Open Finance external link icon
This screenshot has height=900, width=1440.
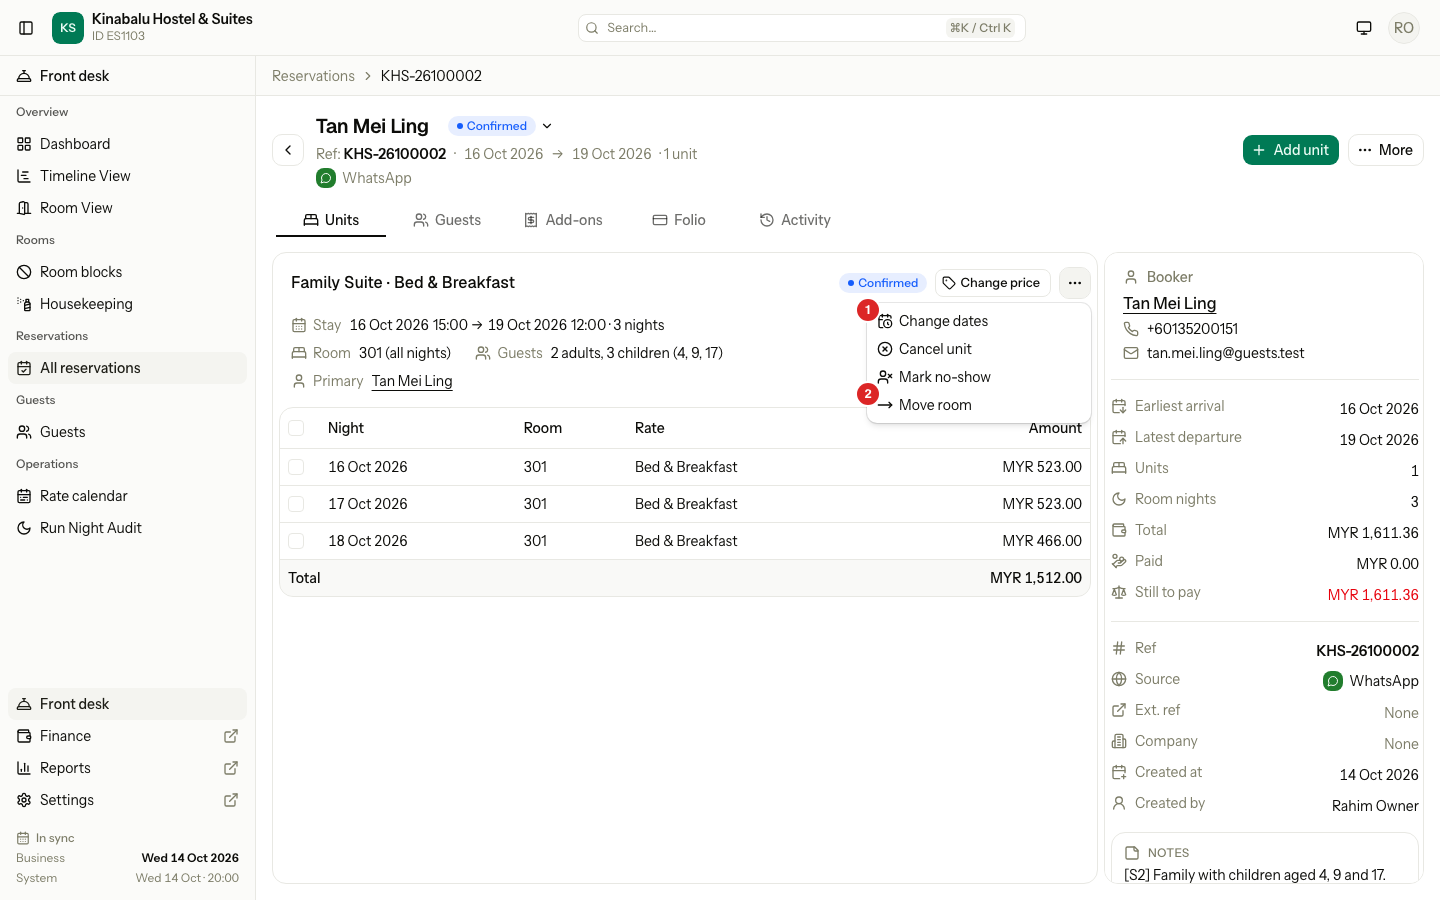231,736
